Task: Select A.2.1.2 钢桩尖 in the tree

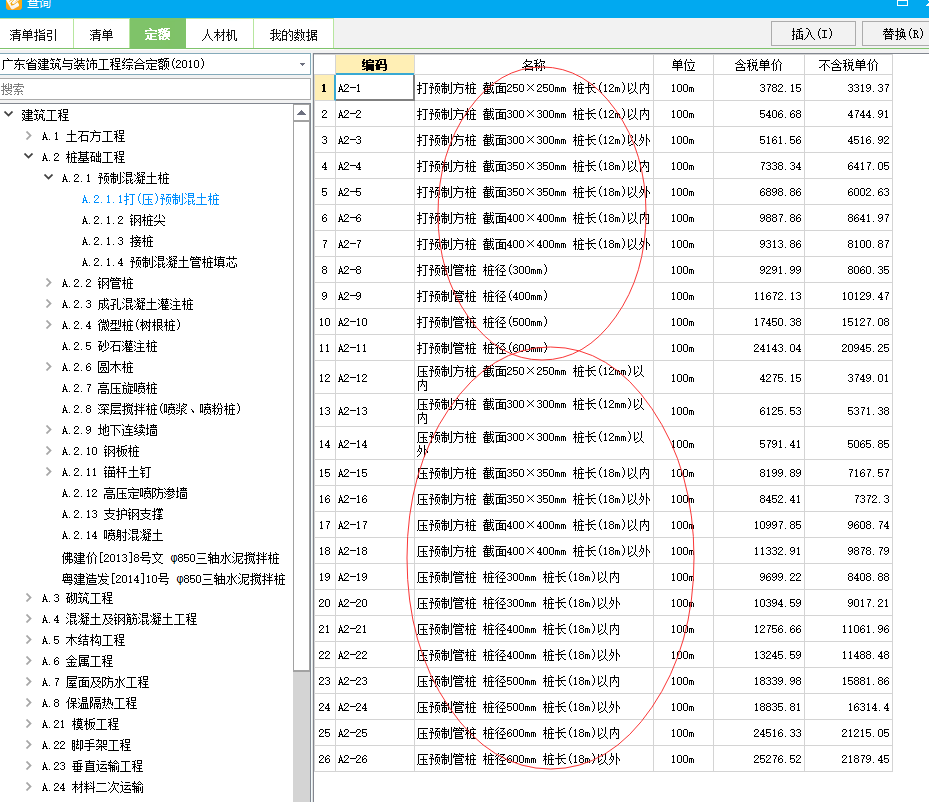Action: tap(124, 220)
